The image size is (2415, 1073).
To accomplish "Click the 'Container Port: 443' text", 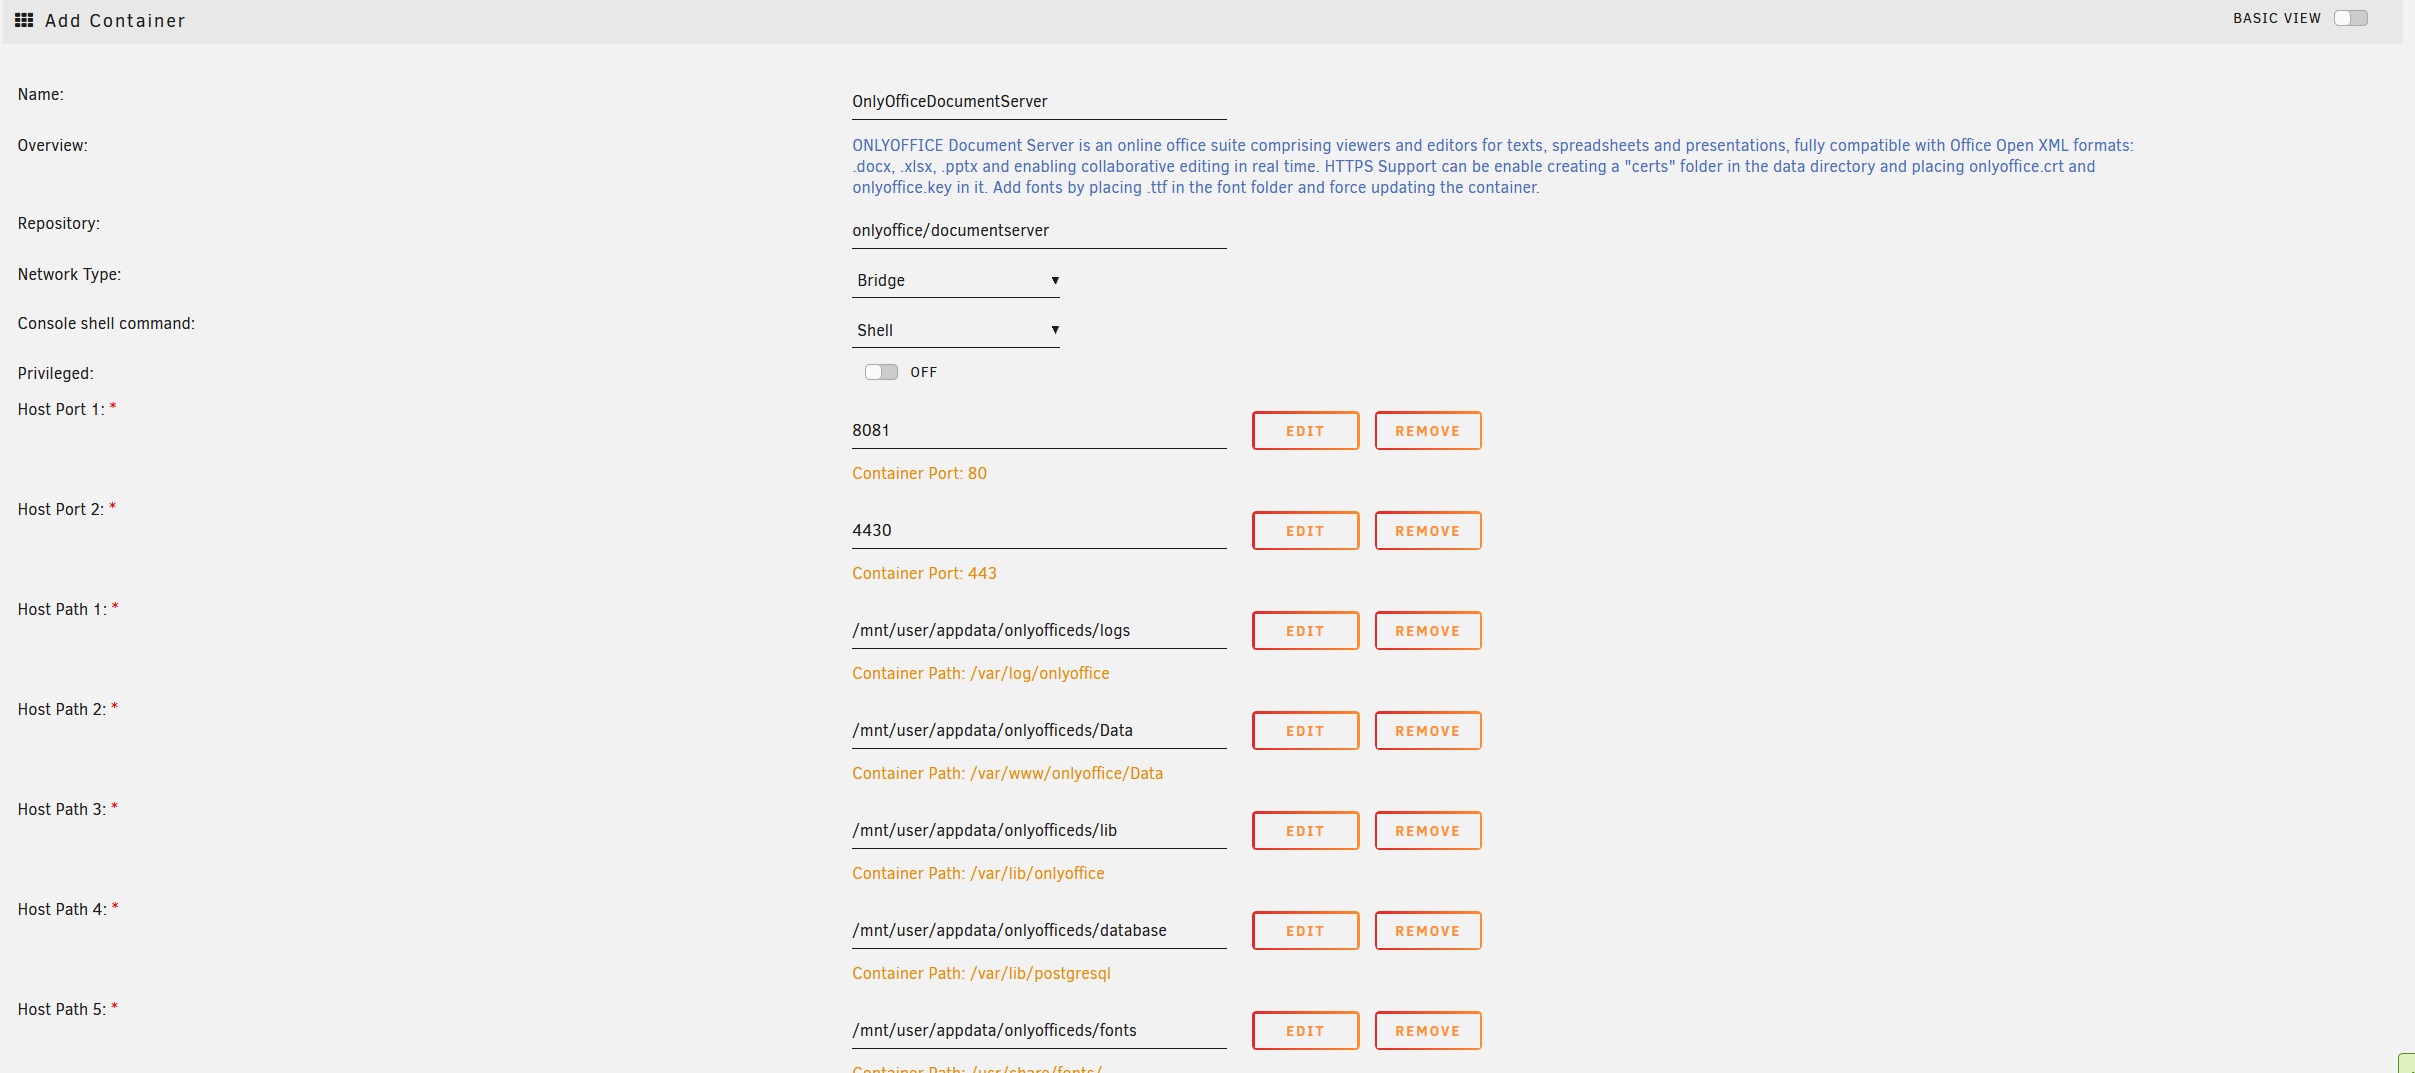I will (924, 573).
